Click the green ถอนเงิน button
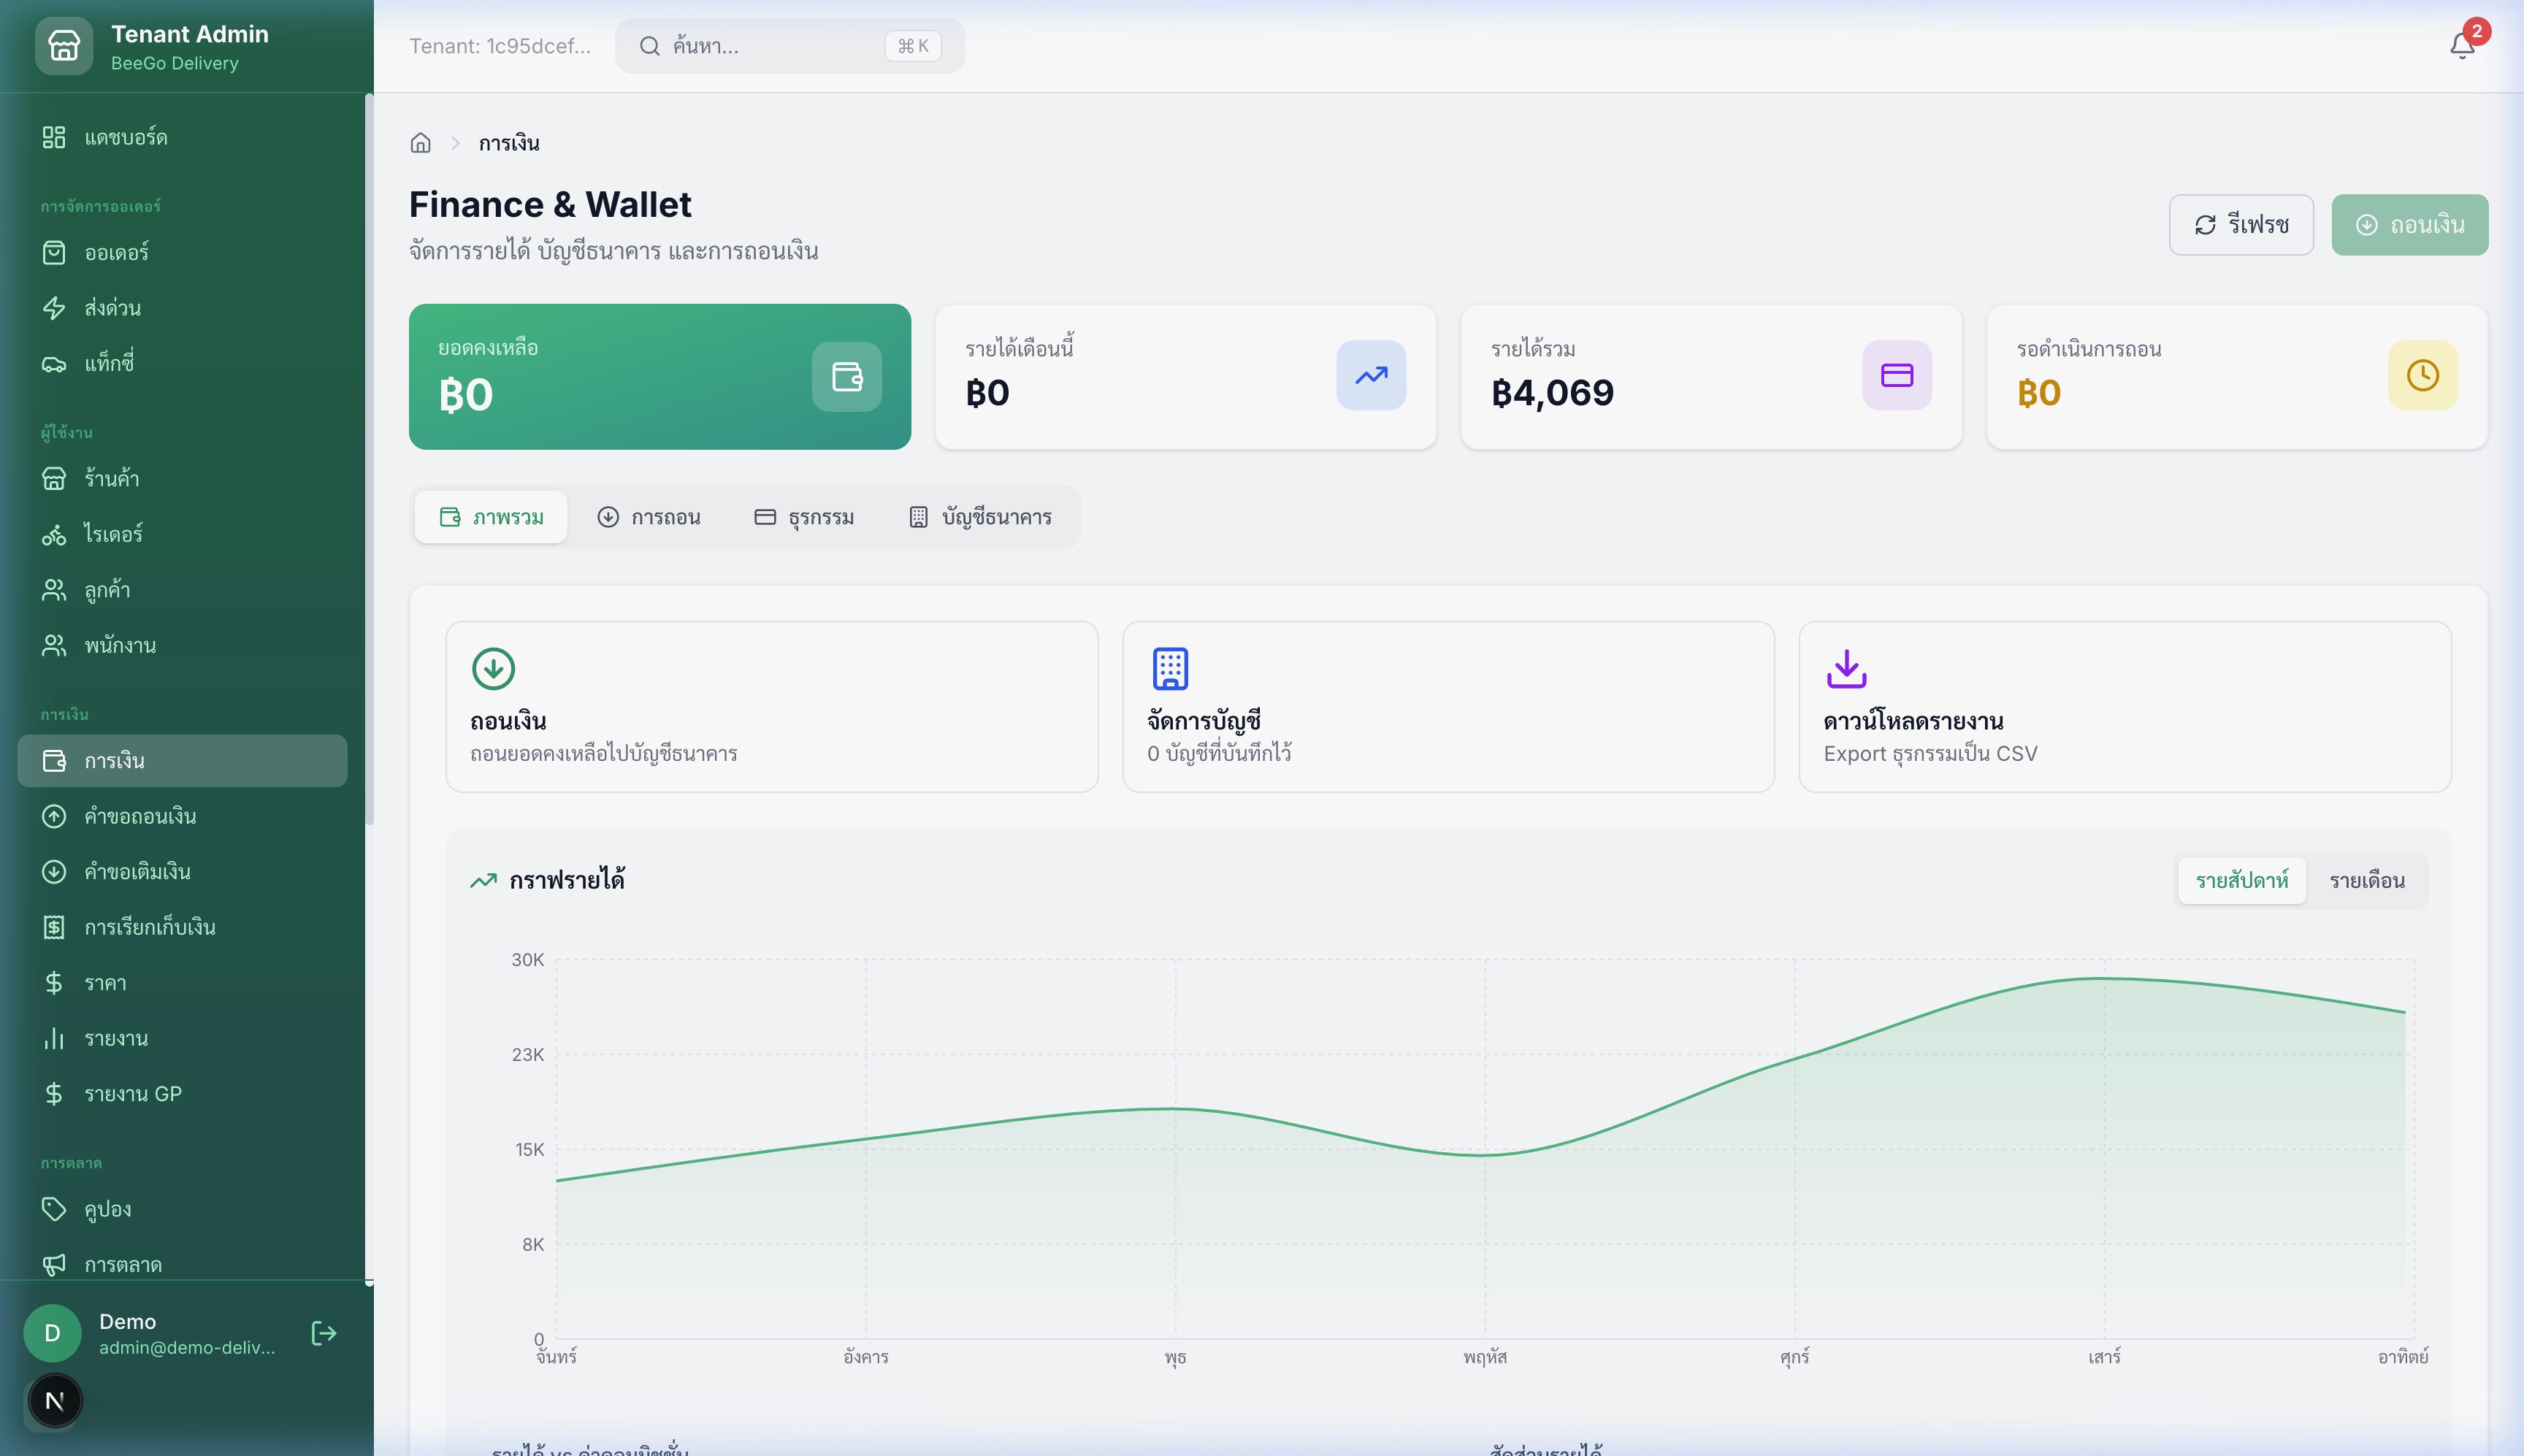 pos(2409,225)
